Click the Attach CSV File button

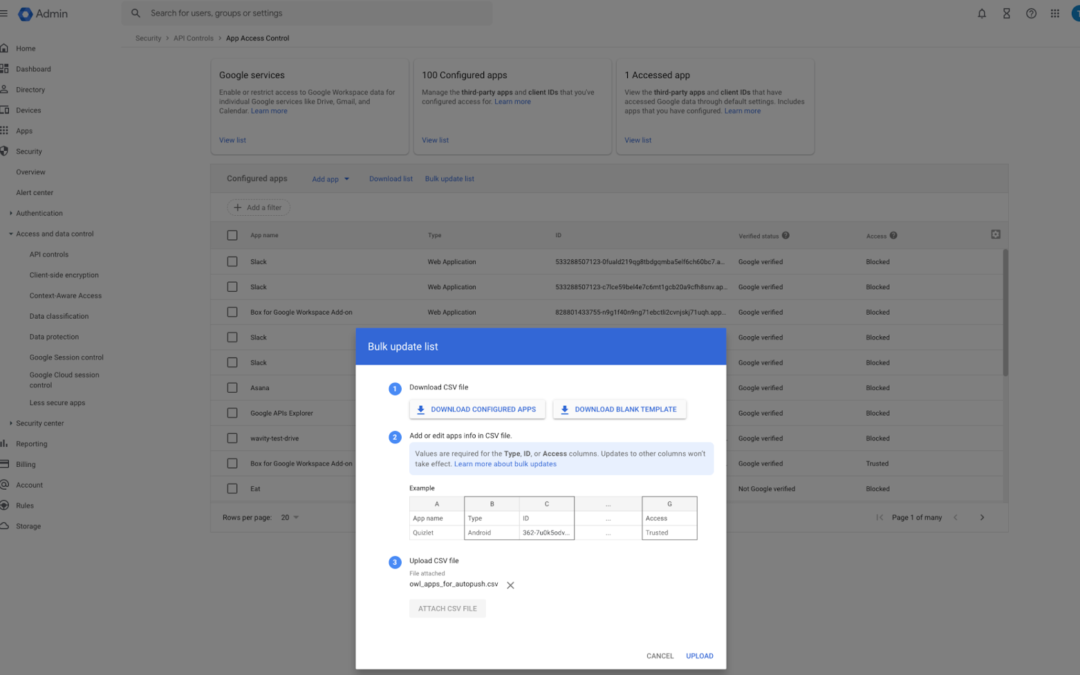[447, 609]
